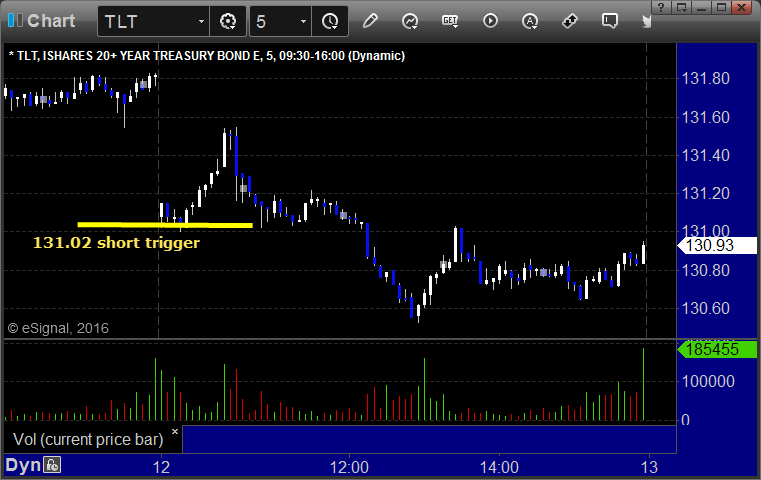Image resolution: width=761 pixels, height=480 pixels.
Task: Minimize the chart window
Action: pos(702,7)
